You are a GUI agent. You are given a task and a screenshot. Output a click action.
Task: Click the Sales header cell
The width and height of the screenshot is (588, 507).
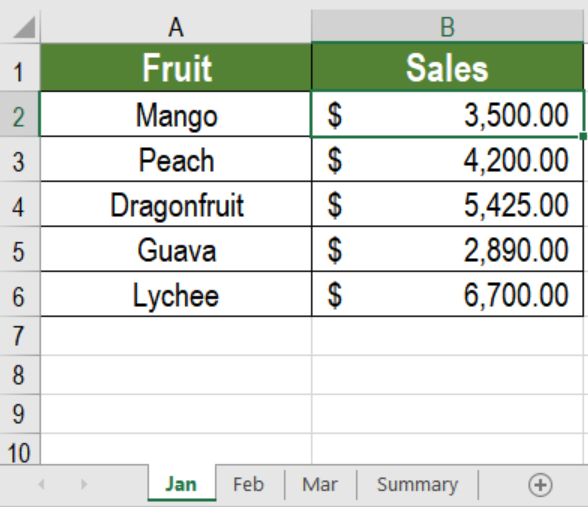pos(447,68)
